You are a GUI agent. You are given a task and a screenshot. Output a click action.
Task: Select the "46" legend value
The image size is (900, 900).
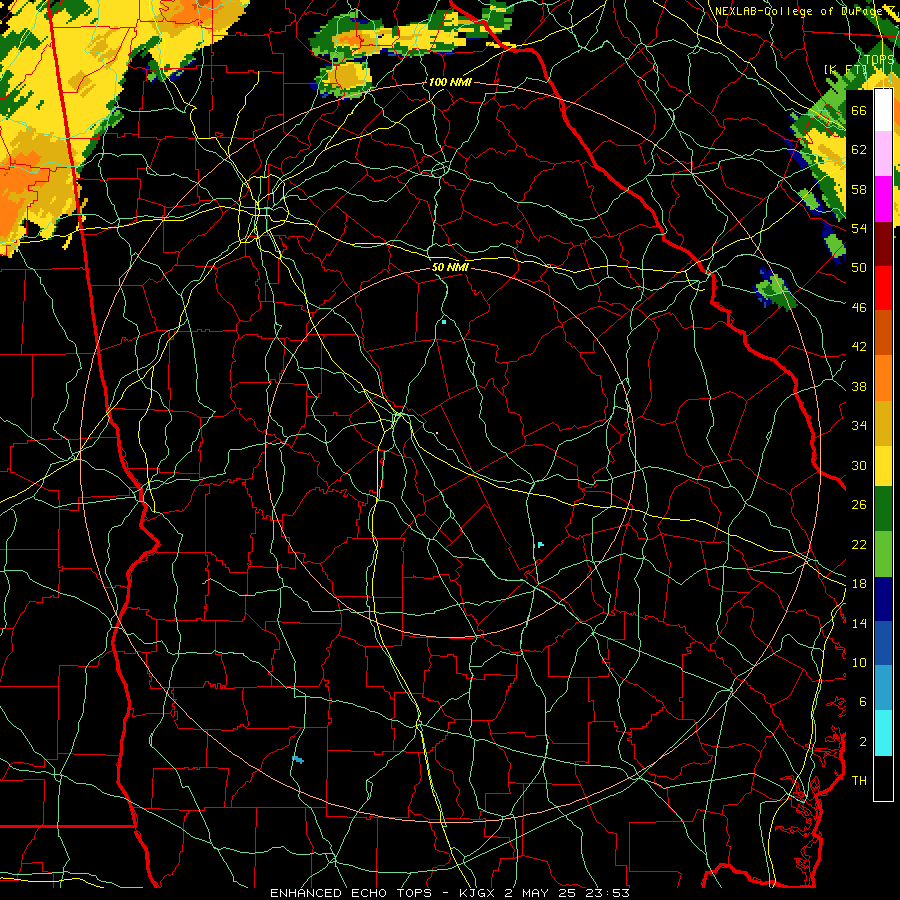click(x=859, y=308)
